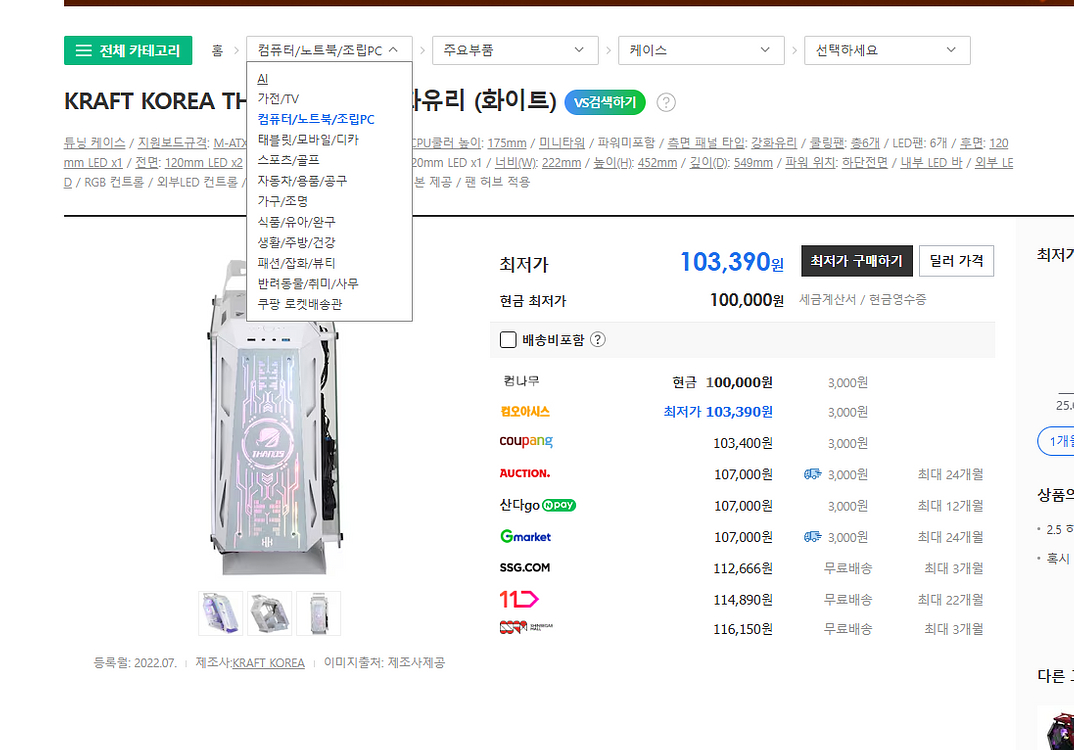Expand the 케이스 dropdown

click(701, 50)
